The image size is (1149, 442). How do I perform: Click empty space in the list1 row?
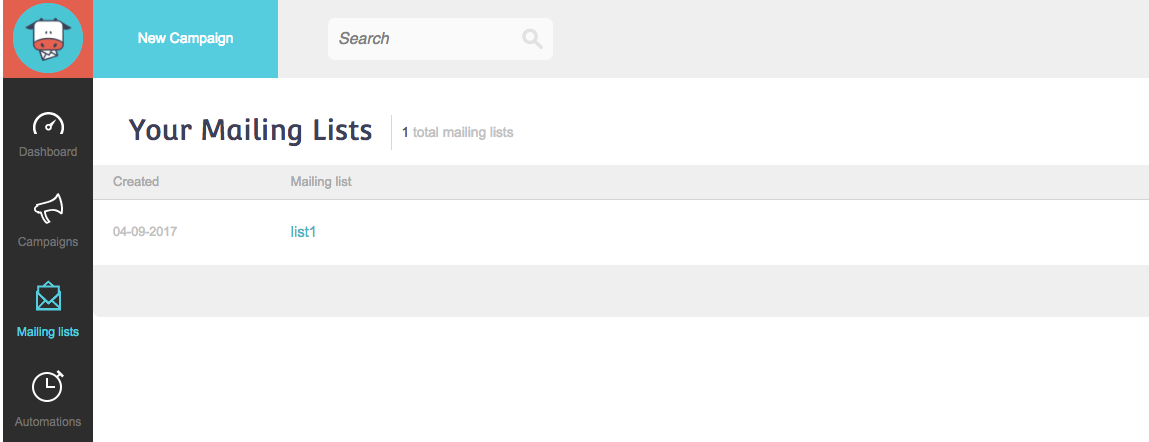733,232
